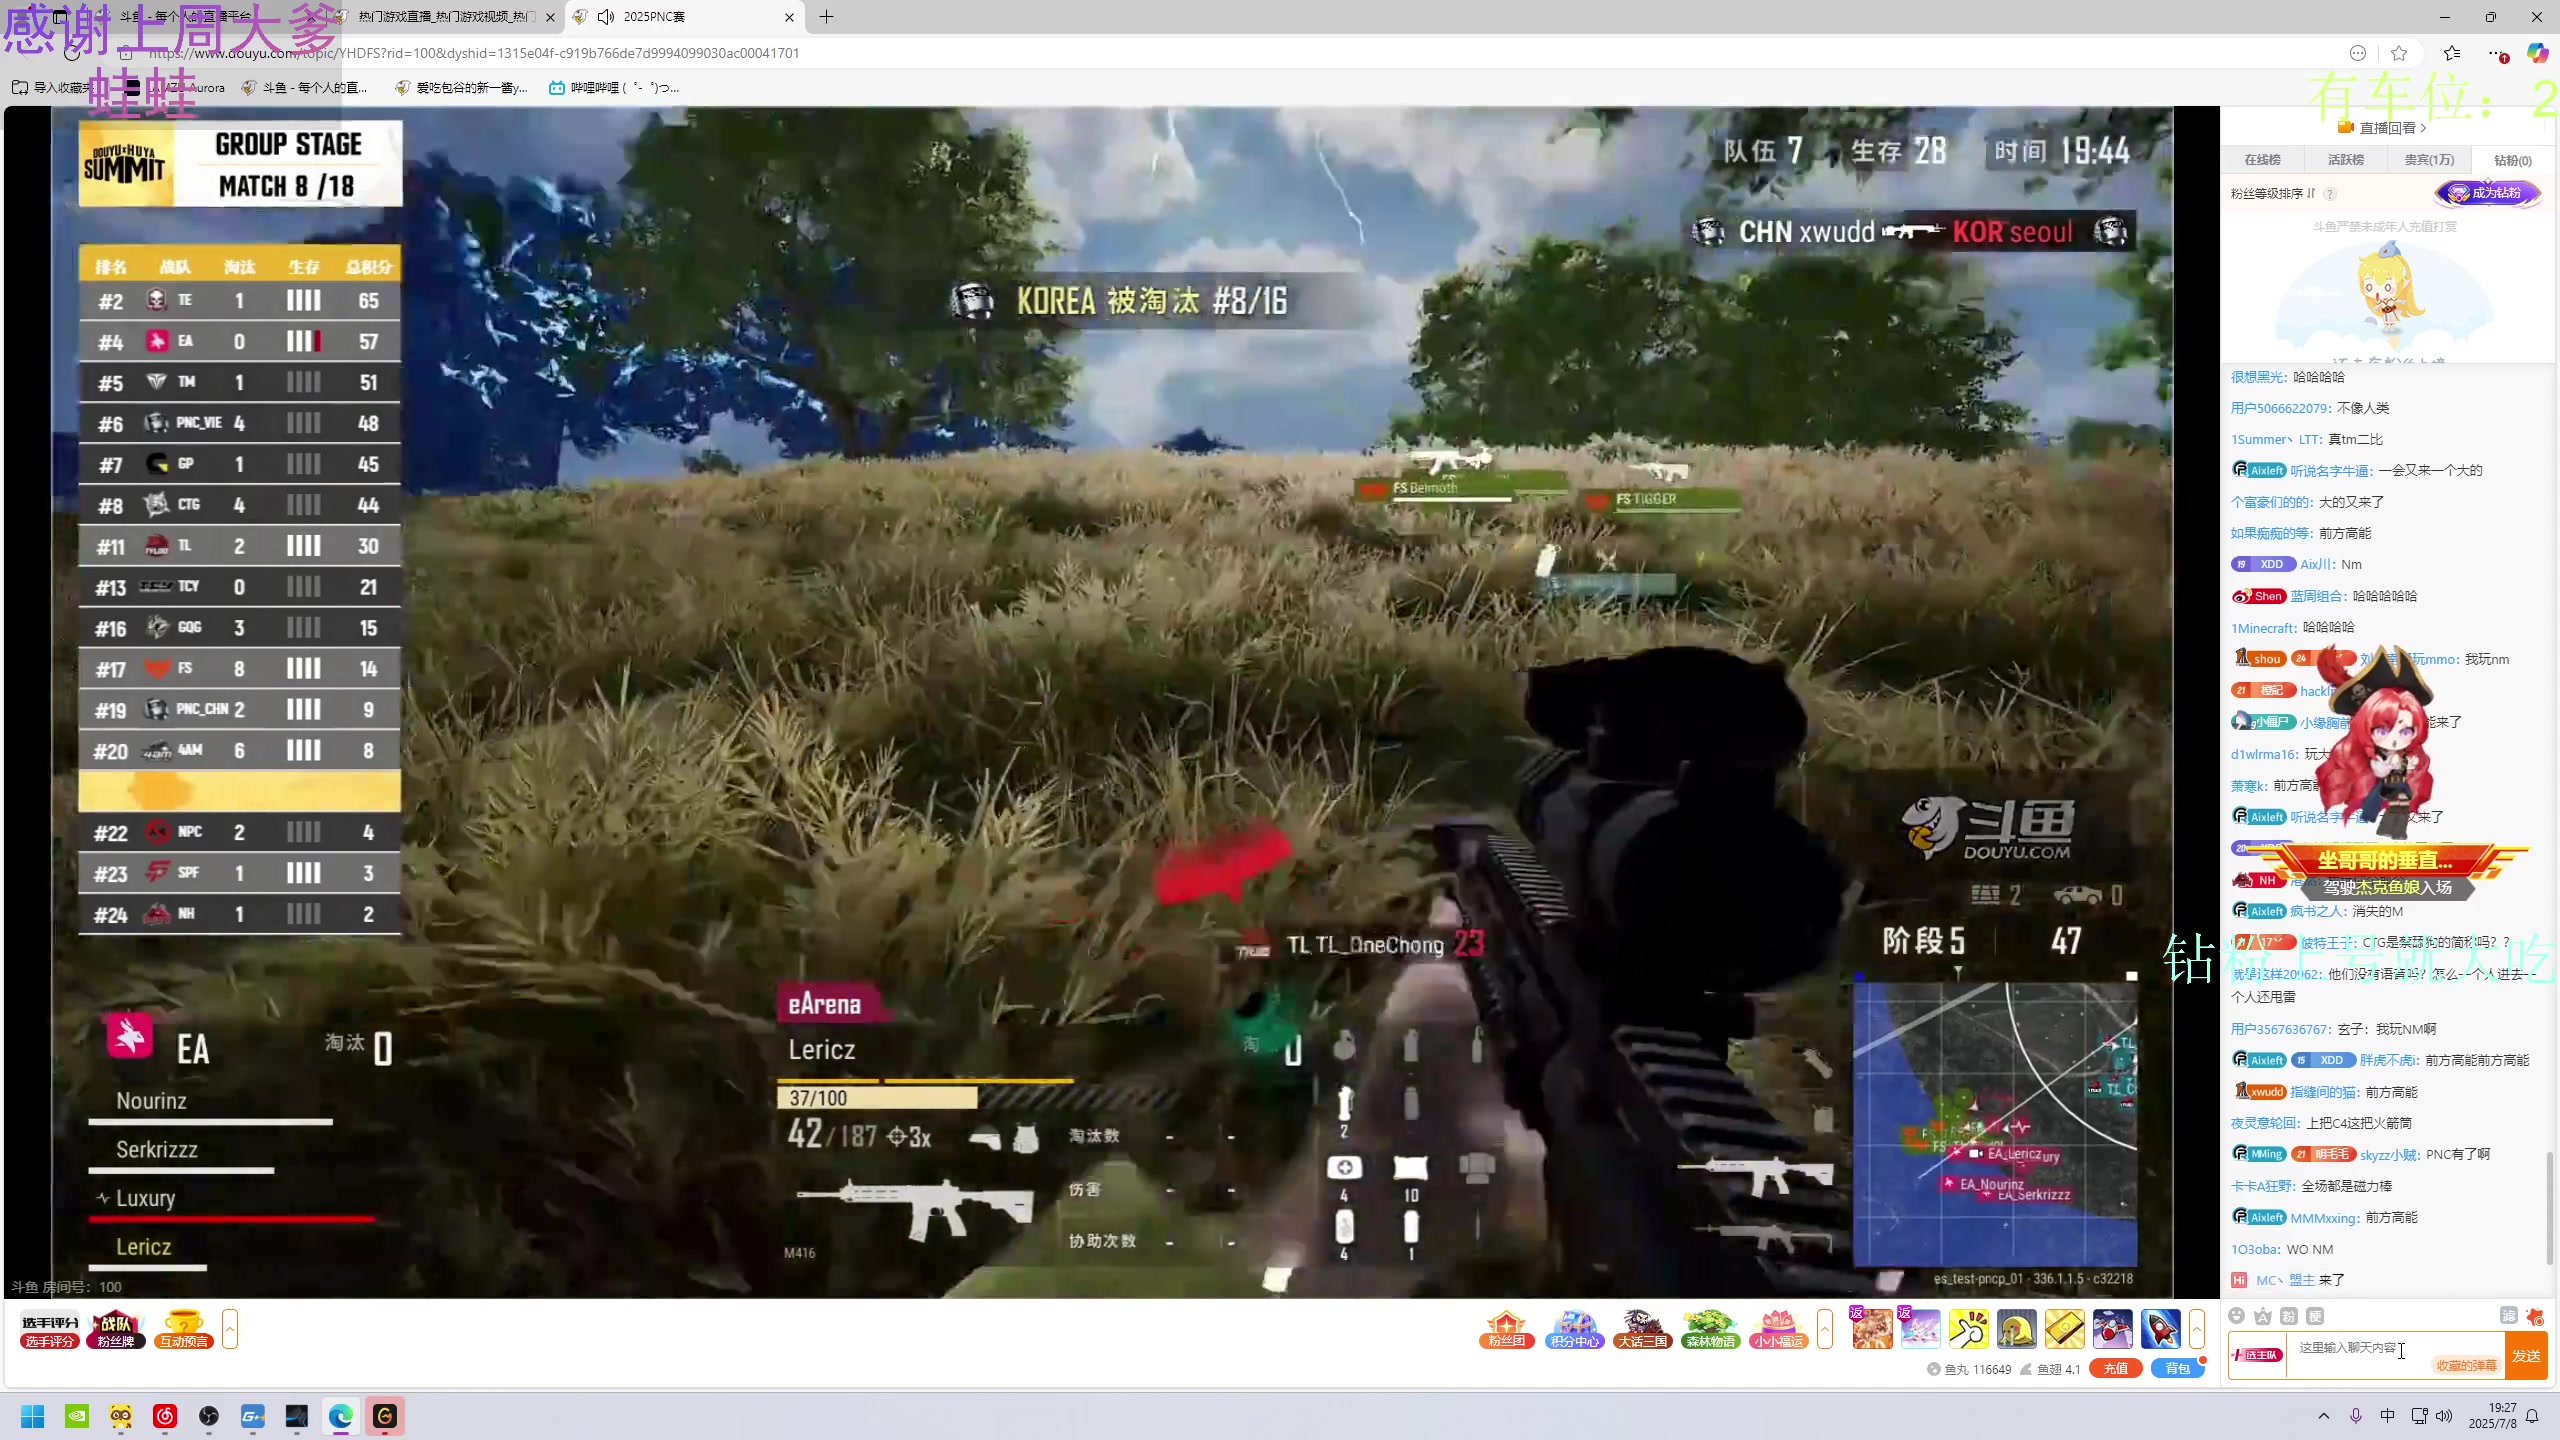Add page to favorites star icon

coord(2399,53)
